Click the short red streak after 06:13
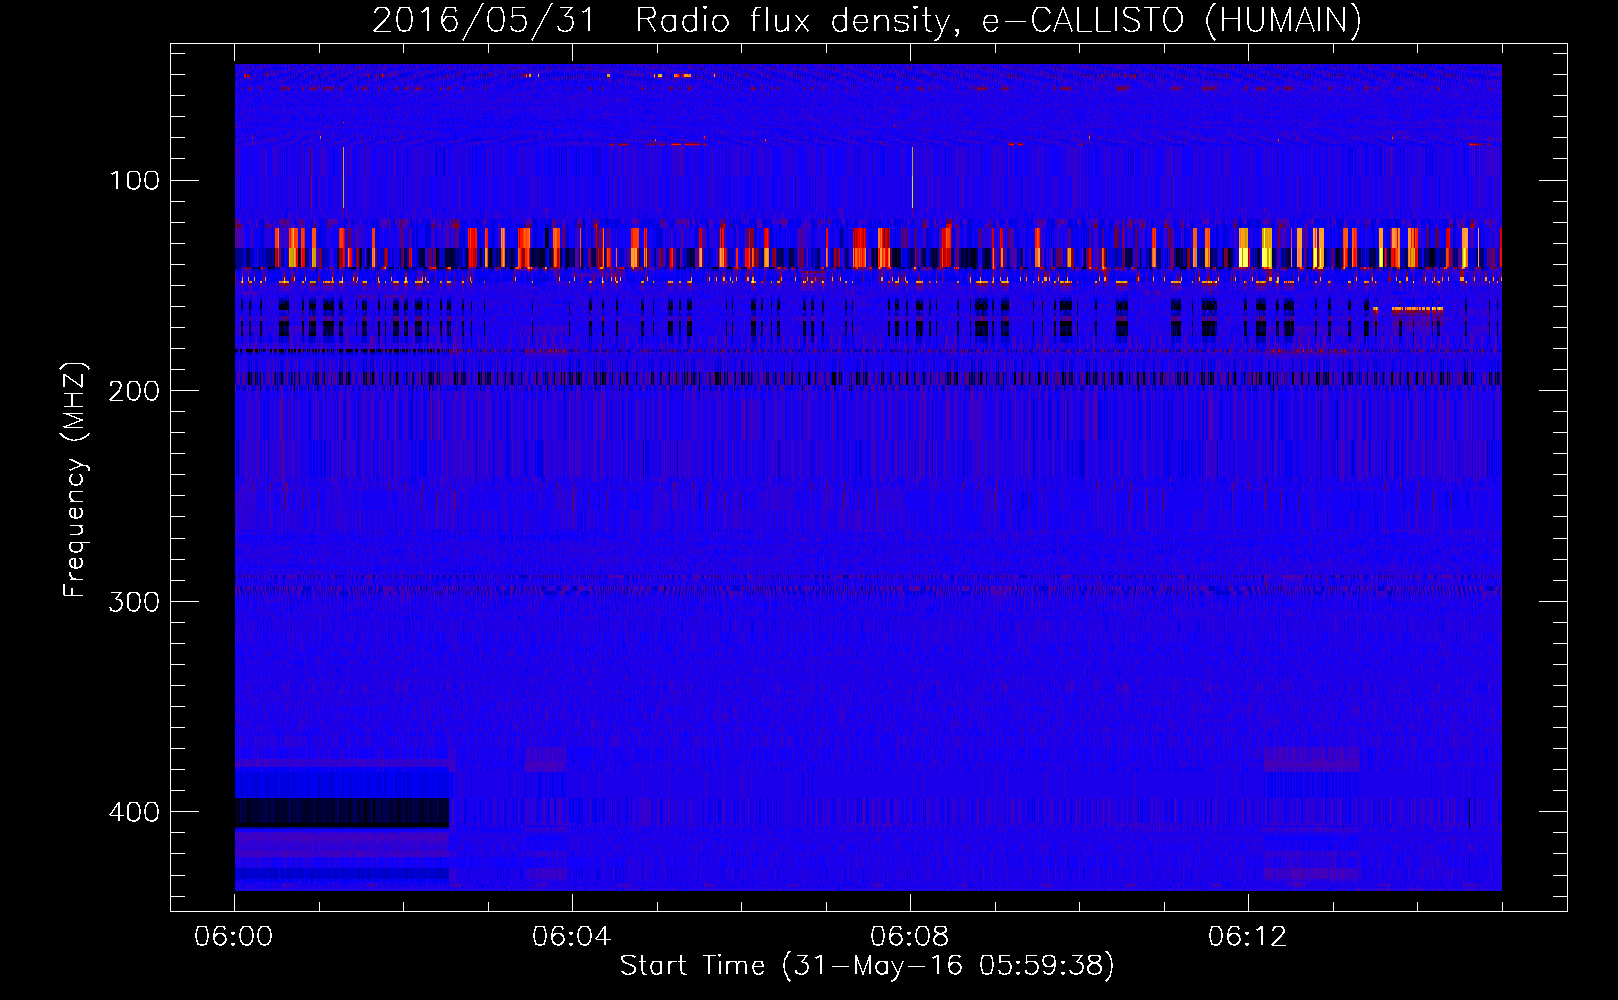Viewport: 1618px width, 1000px height. tap(1415, 309)
